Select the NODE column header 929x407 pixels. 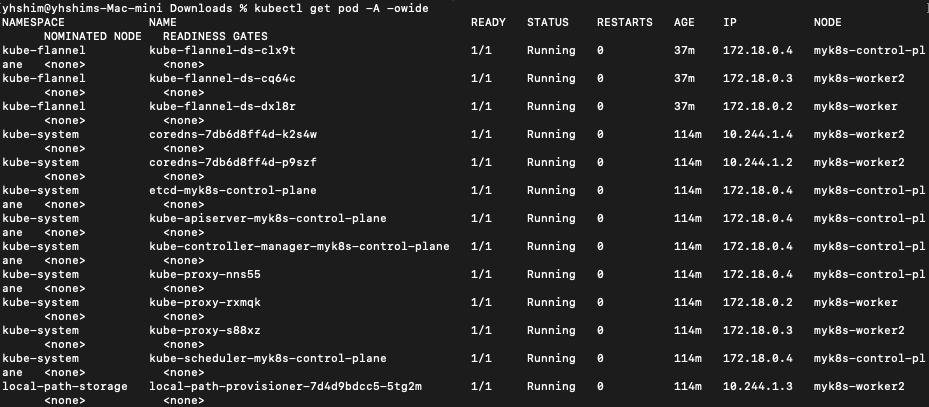[827, 23]
